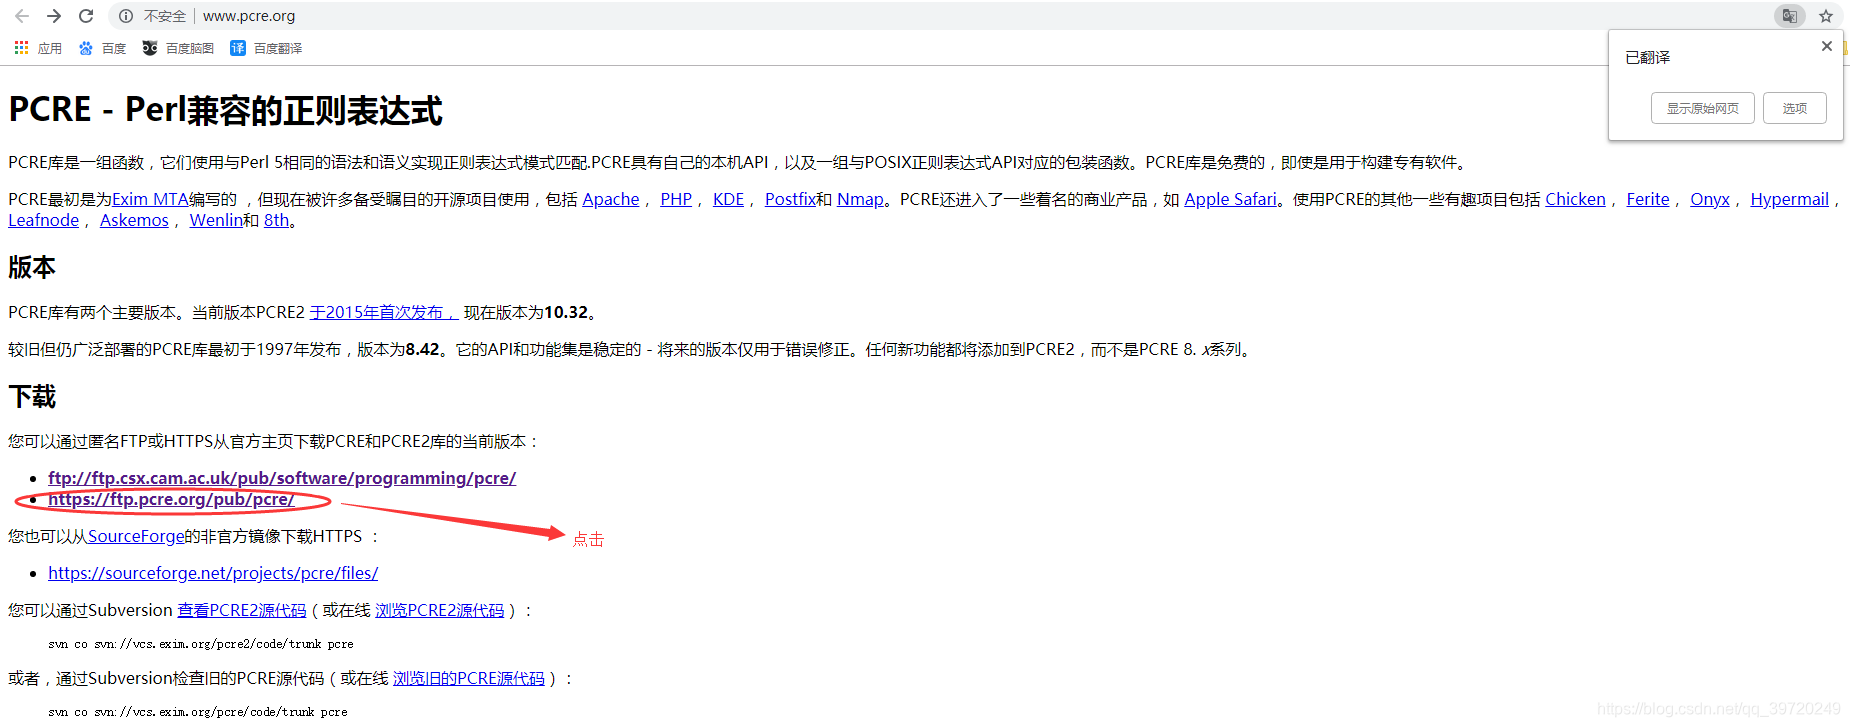The height and width of the screenshot is (727, 1850).
Task: Click the PCRE - Perl兼容的正则表达式 heading
Action: (x=225, y=110)
